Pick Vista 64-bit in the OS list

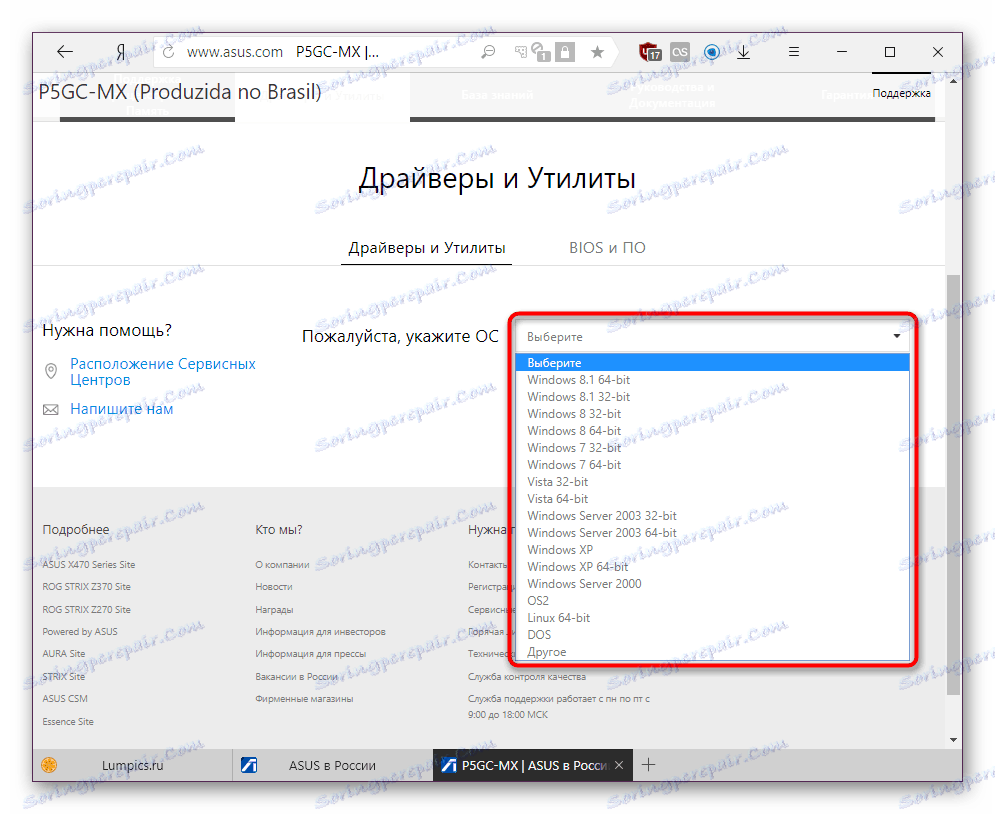[x=713, y=499]
